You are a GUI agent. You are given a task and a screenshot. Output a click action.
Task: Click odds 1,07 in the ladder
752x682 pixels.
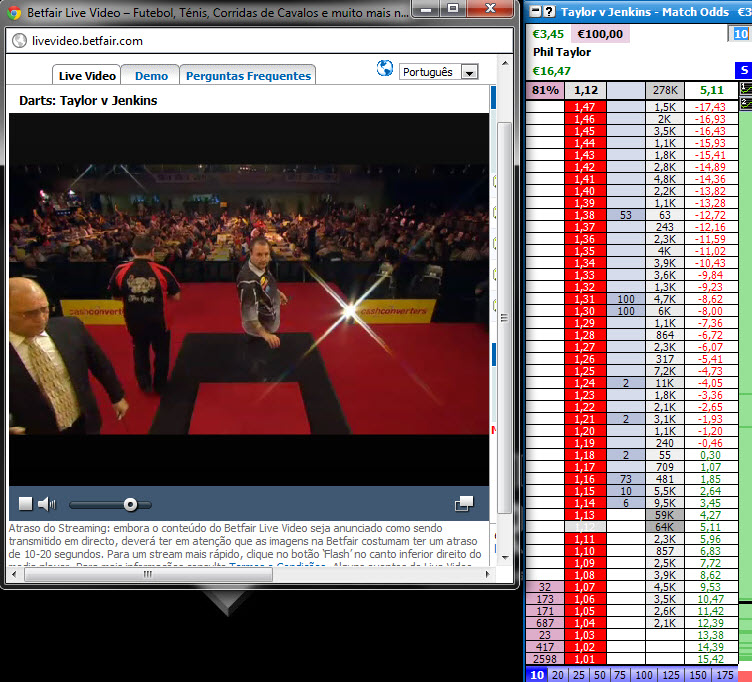tap(585, 587)
